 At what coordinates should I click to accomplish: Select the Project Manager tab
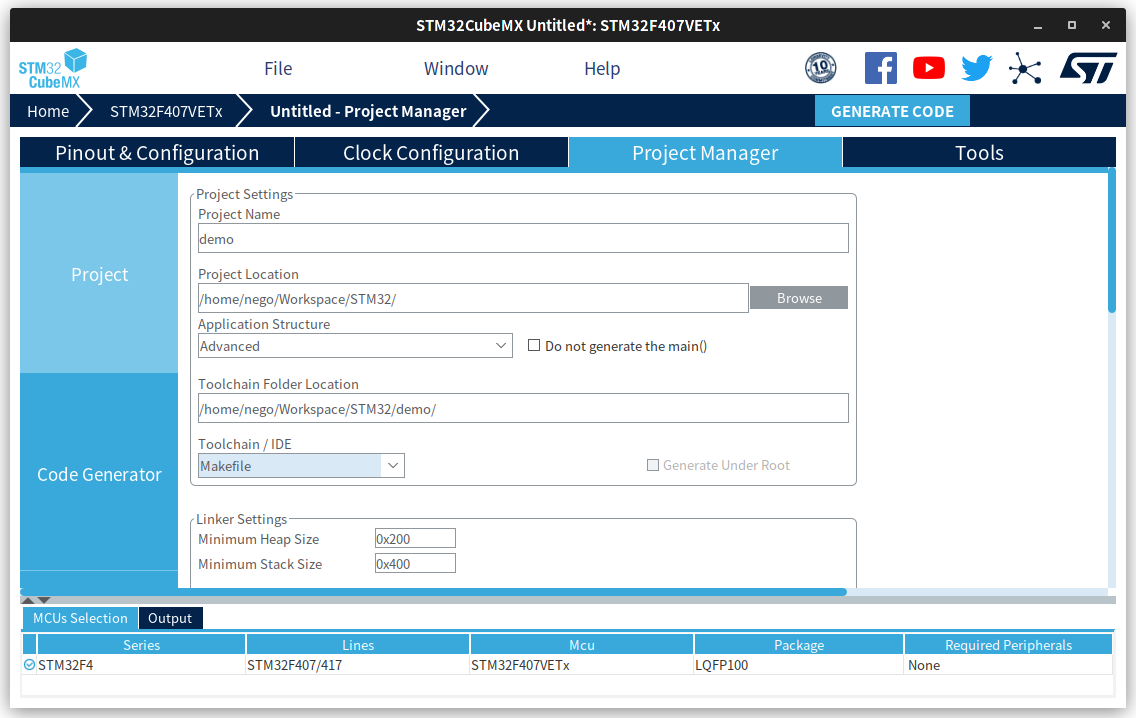coord(705,153)
